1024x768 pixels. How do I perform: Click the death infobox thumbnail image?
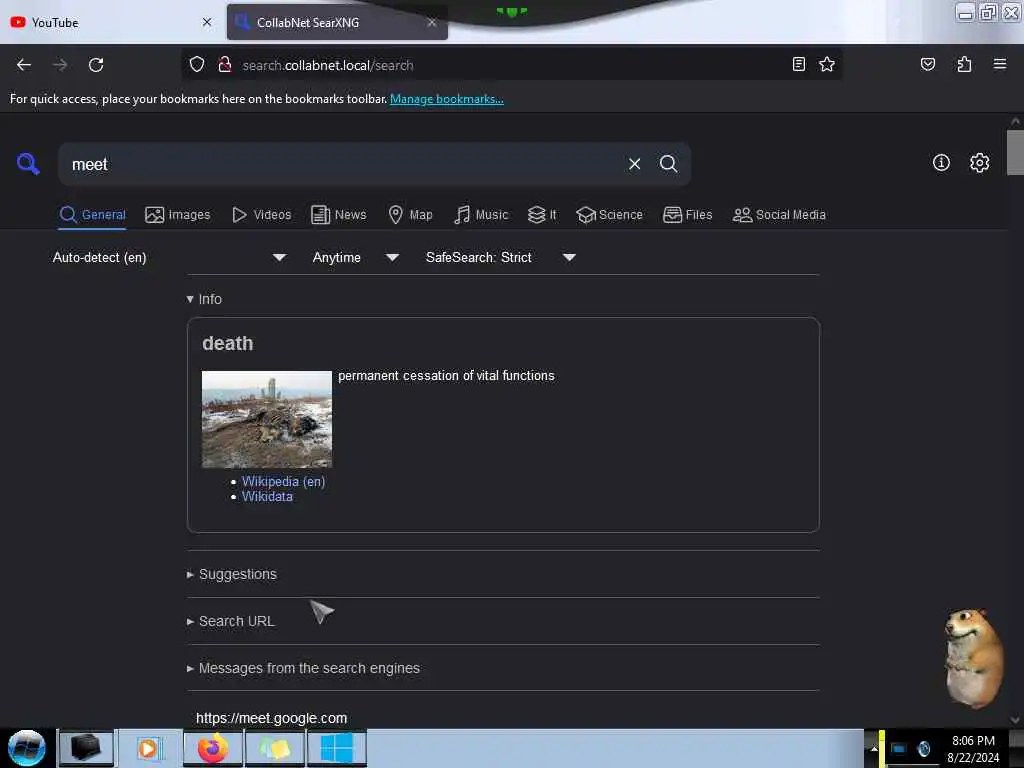[x=266, y=419]
